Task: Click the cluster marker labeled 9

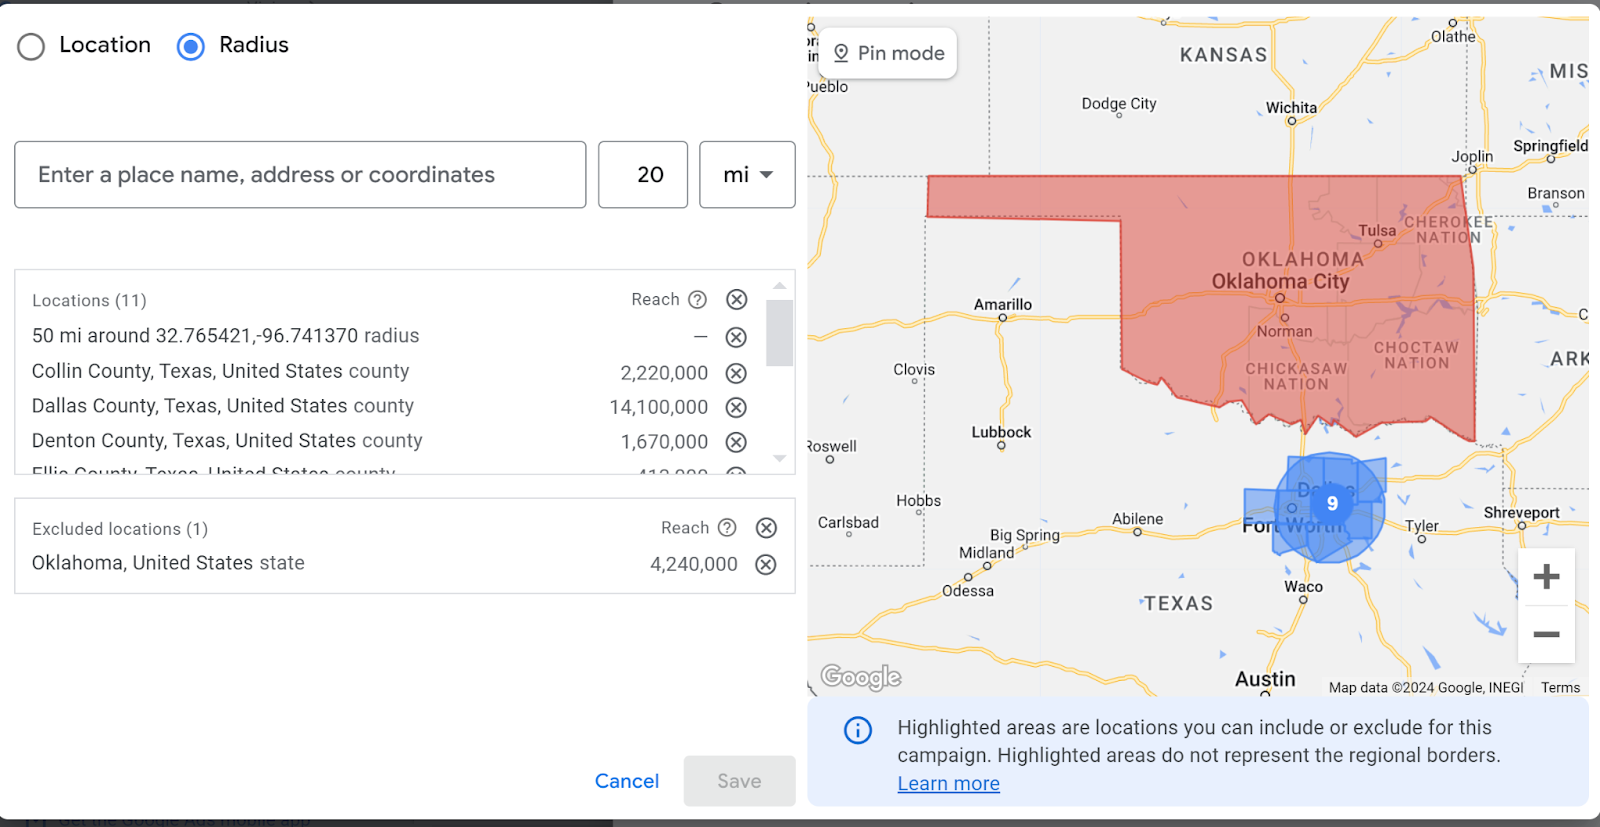Action: click(1332, 504)
